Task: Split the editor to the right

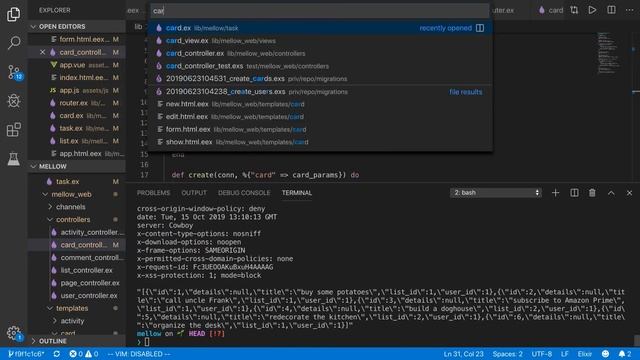Action: point(611,10)
